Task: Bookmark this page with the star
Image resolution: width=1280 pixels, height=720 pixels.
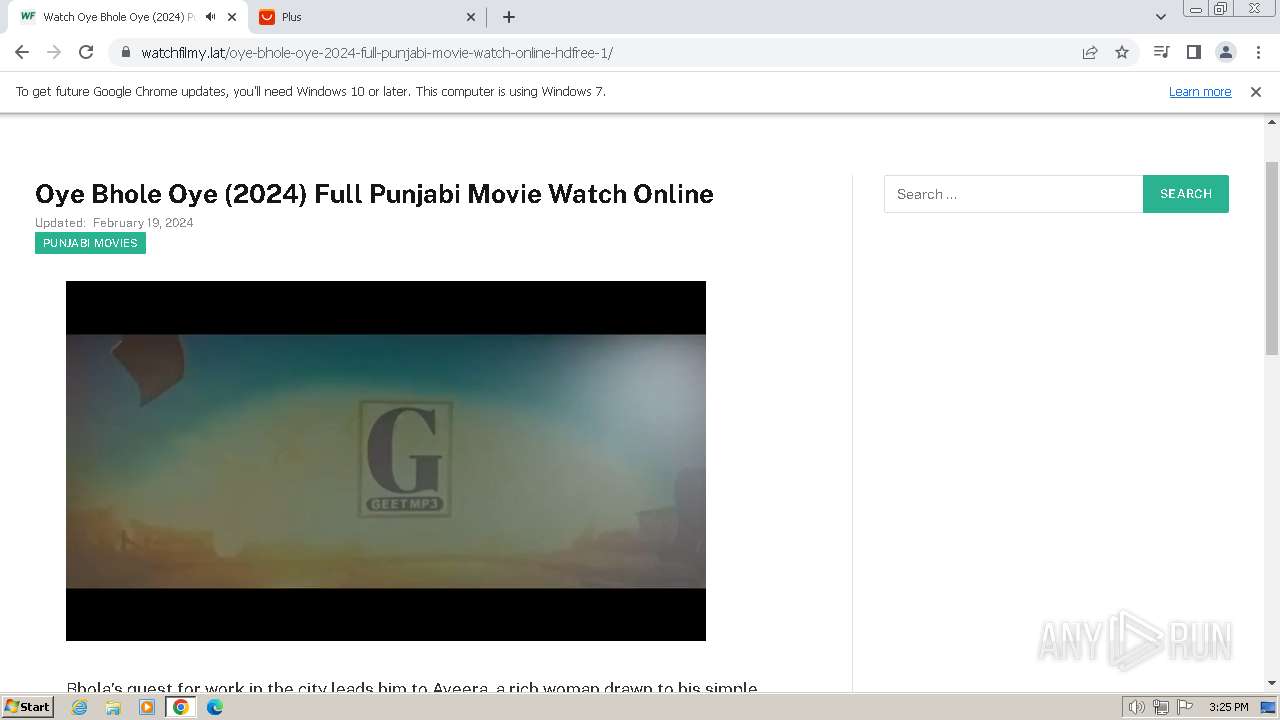Action: pos(1122,53)
